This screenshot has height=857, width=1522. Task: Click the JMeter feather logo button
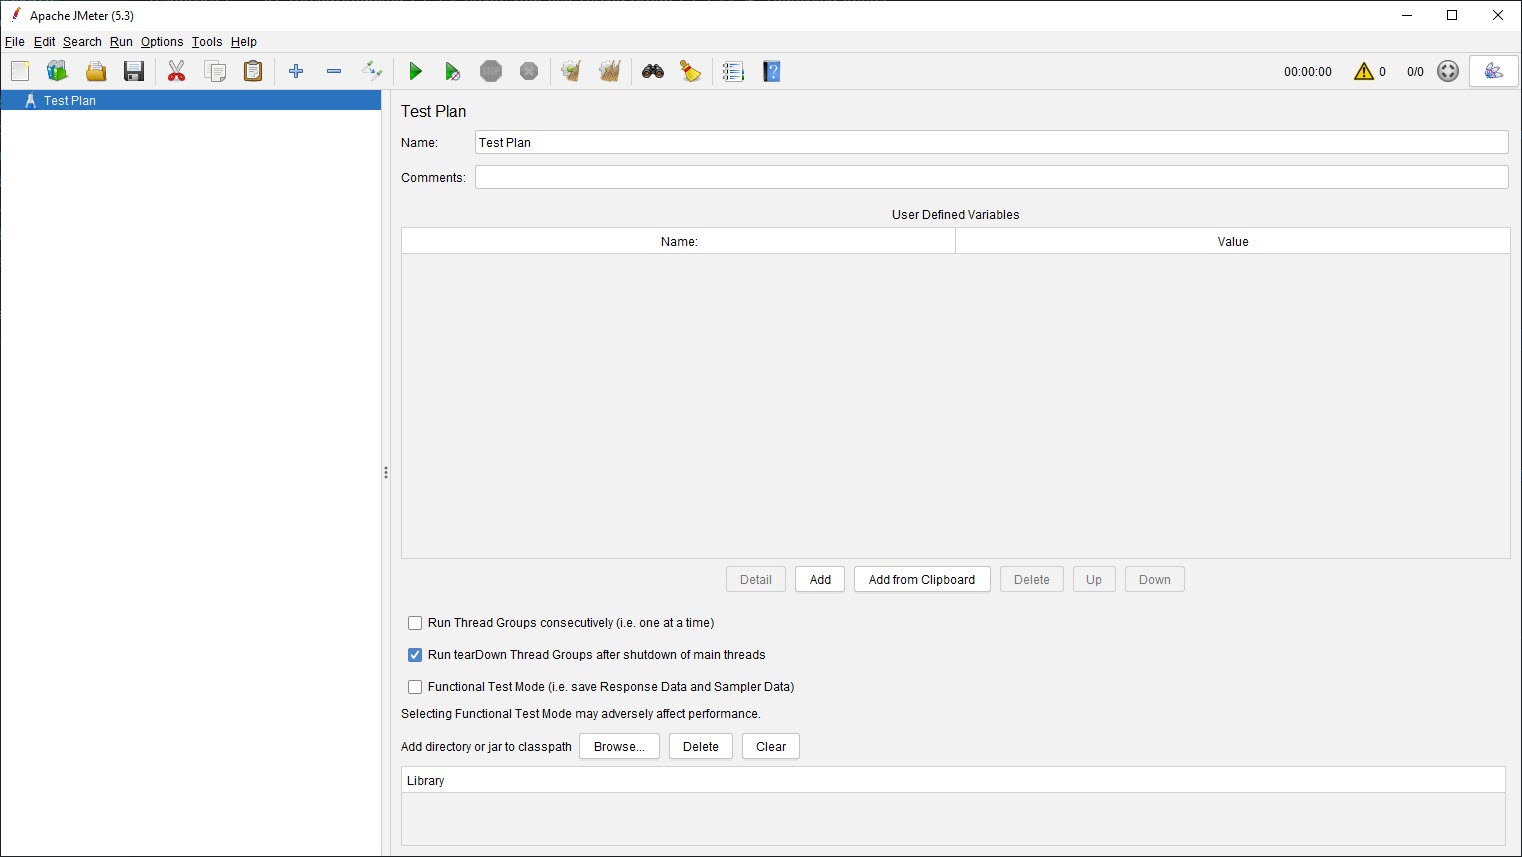(1493, 71)
